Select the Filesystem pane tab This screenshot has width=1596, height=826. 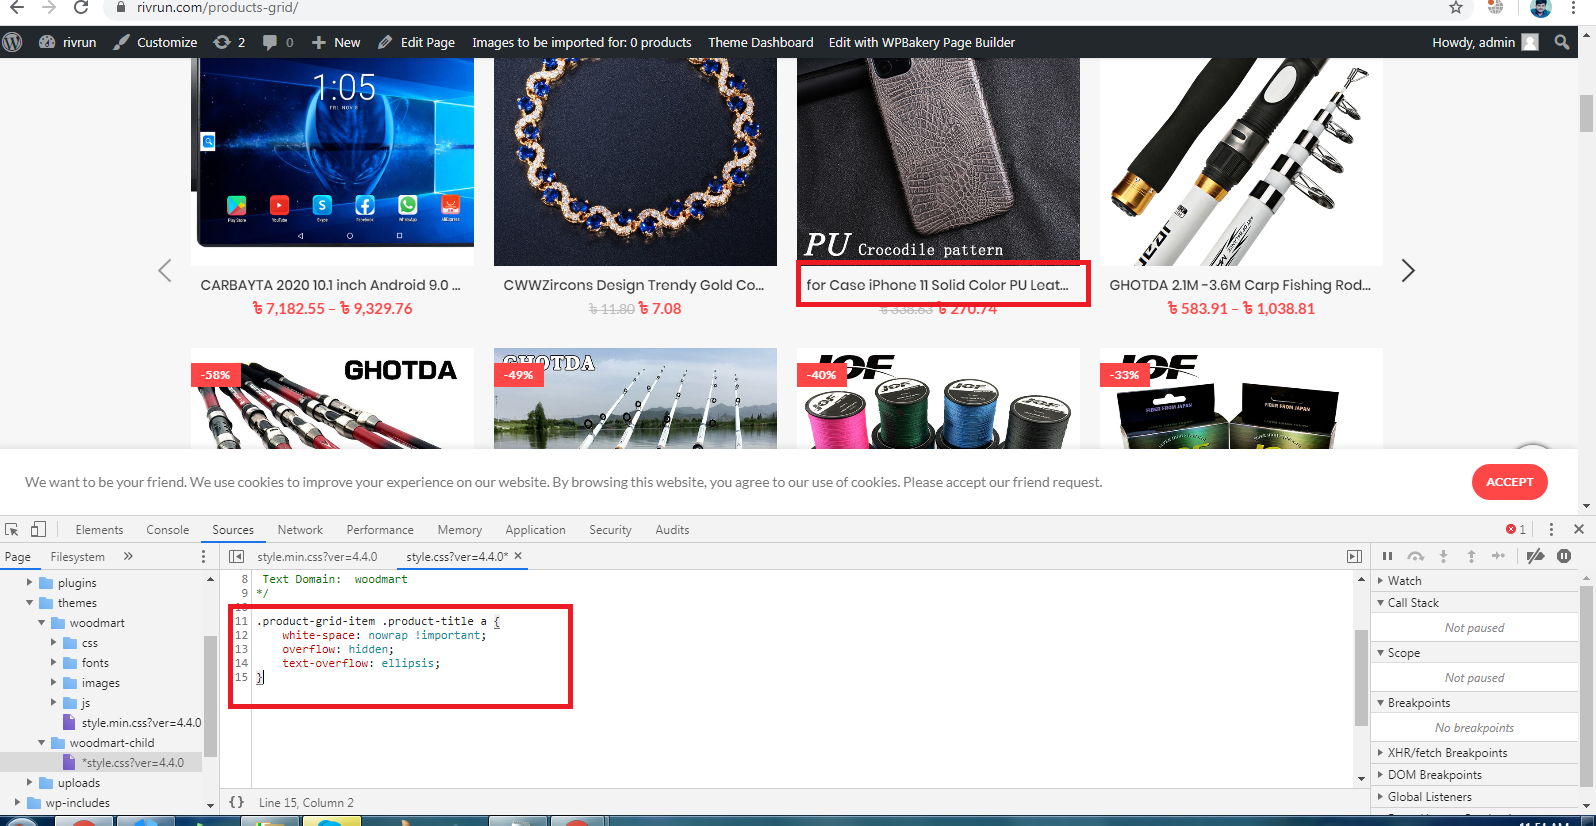[78, 557]
